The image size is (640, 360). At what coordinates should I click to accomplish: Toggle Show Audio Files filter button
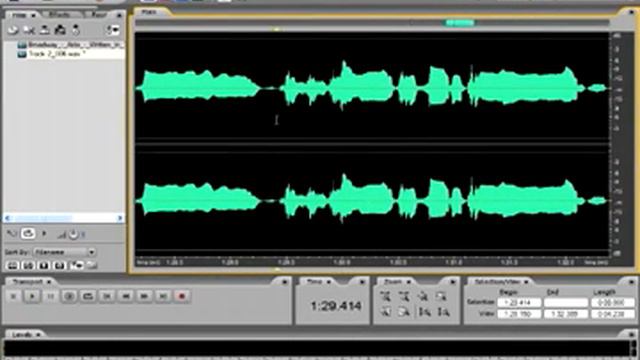tap(13, 266)
